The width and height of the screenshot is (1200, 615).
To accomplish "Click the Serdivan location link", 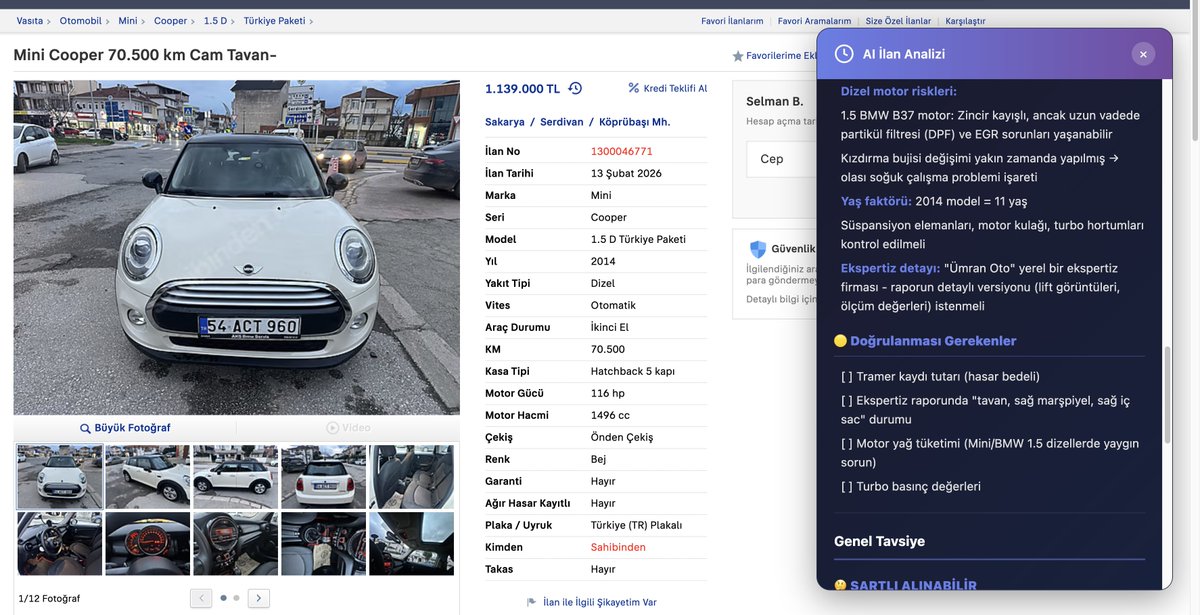I will point(562,122).
